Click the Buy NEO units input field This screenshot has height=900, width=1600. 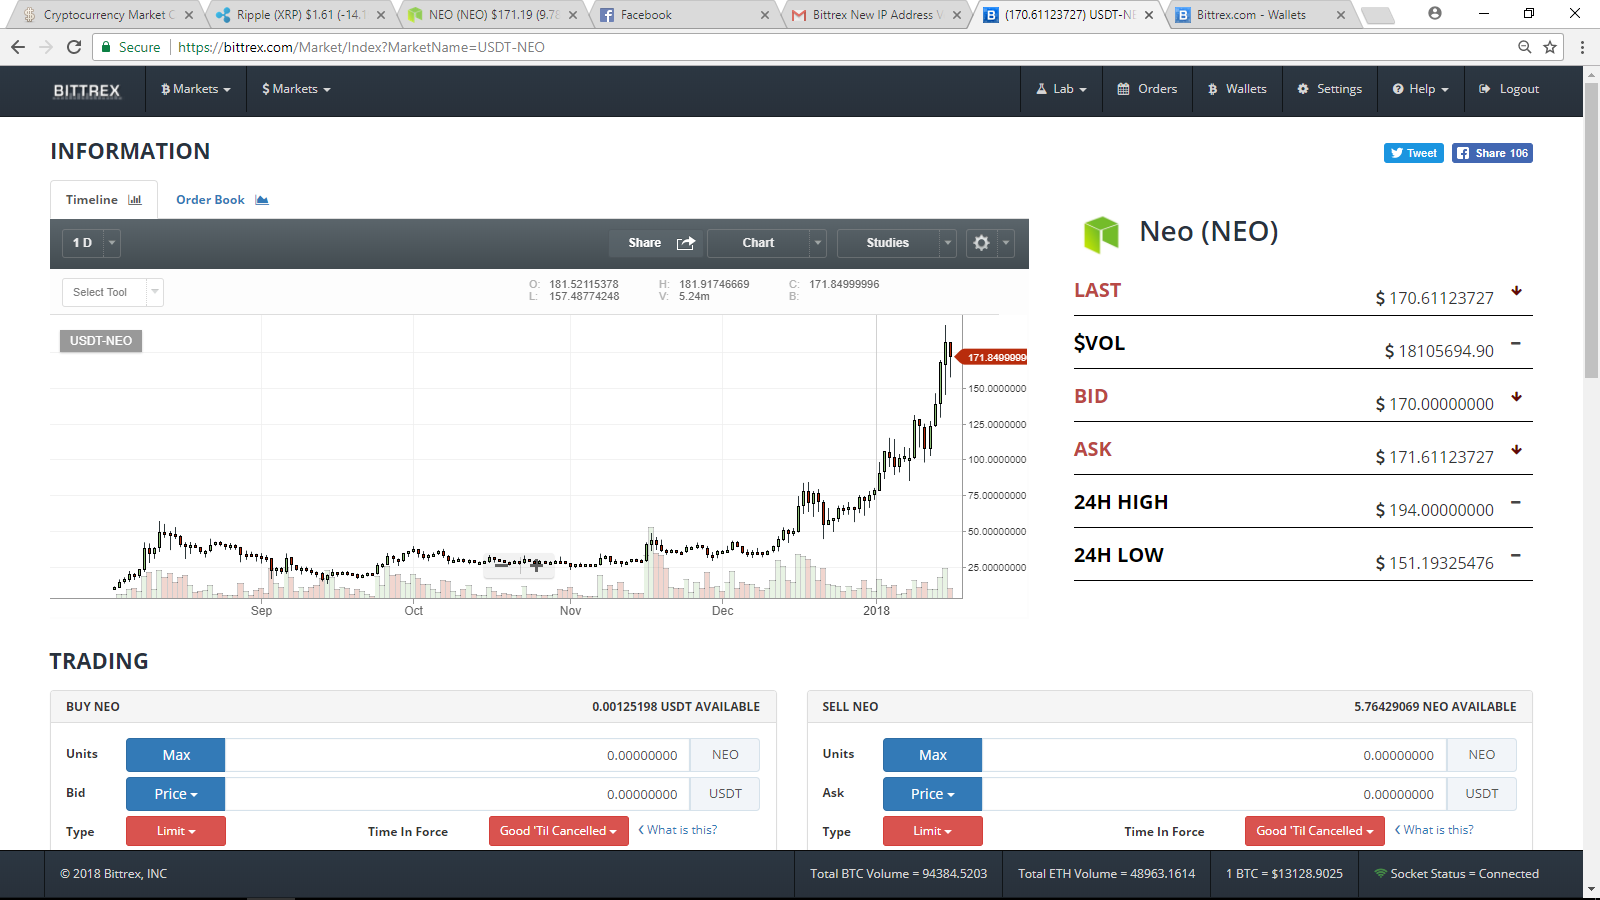coord(457,755)
